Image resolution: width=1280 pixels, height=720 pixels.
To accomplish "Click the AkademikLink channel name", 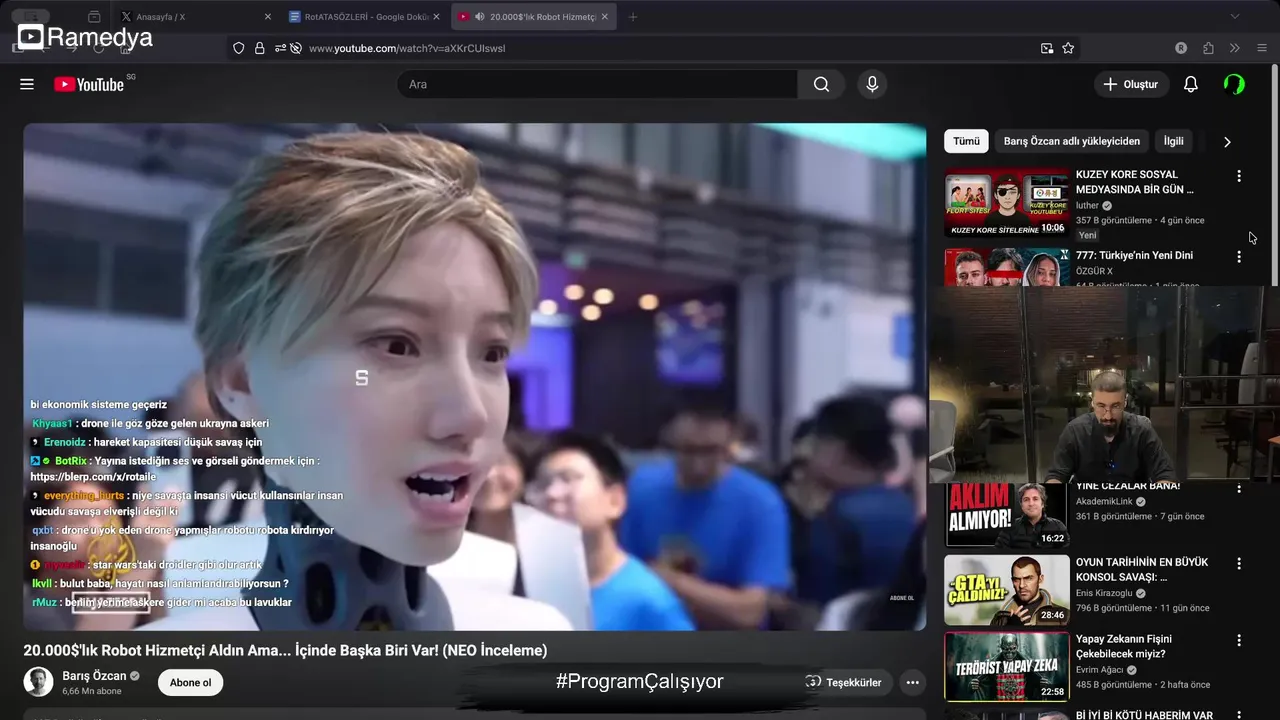I will tap(1104, 501).
